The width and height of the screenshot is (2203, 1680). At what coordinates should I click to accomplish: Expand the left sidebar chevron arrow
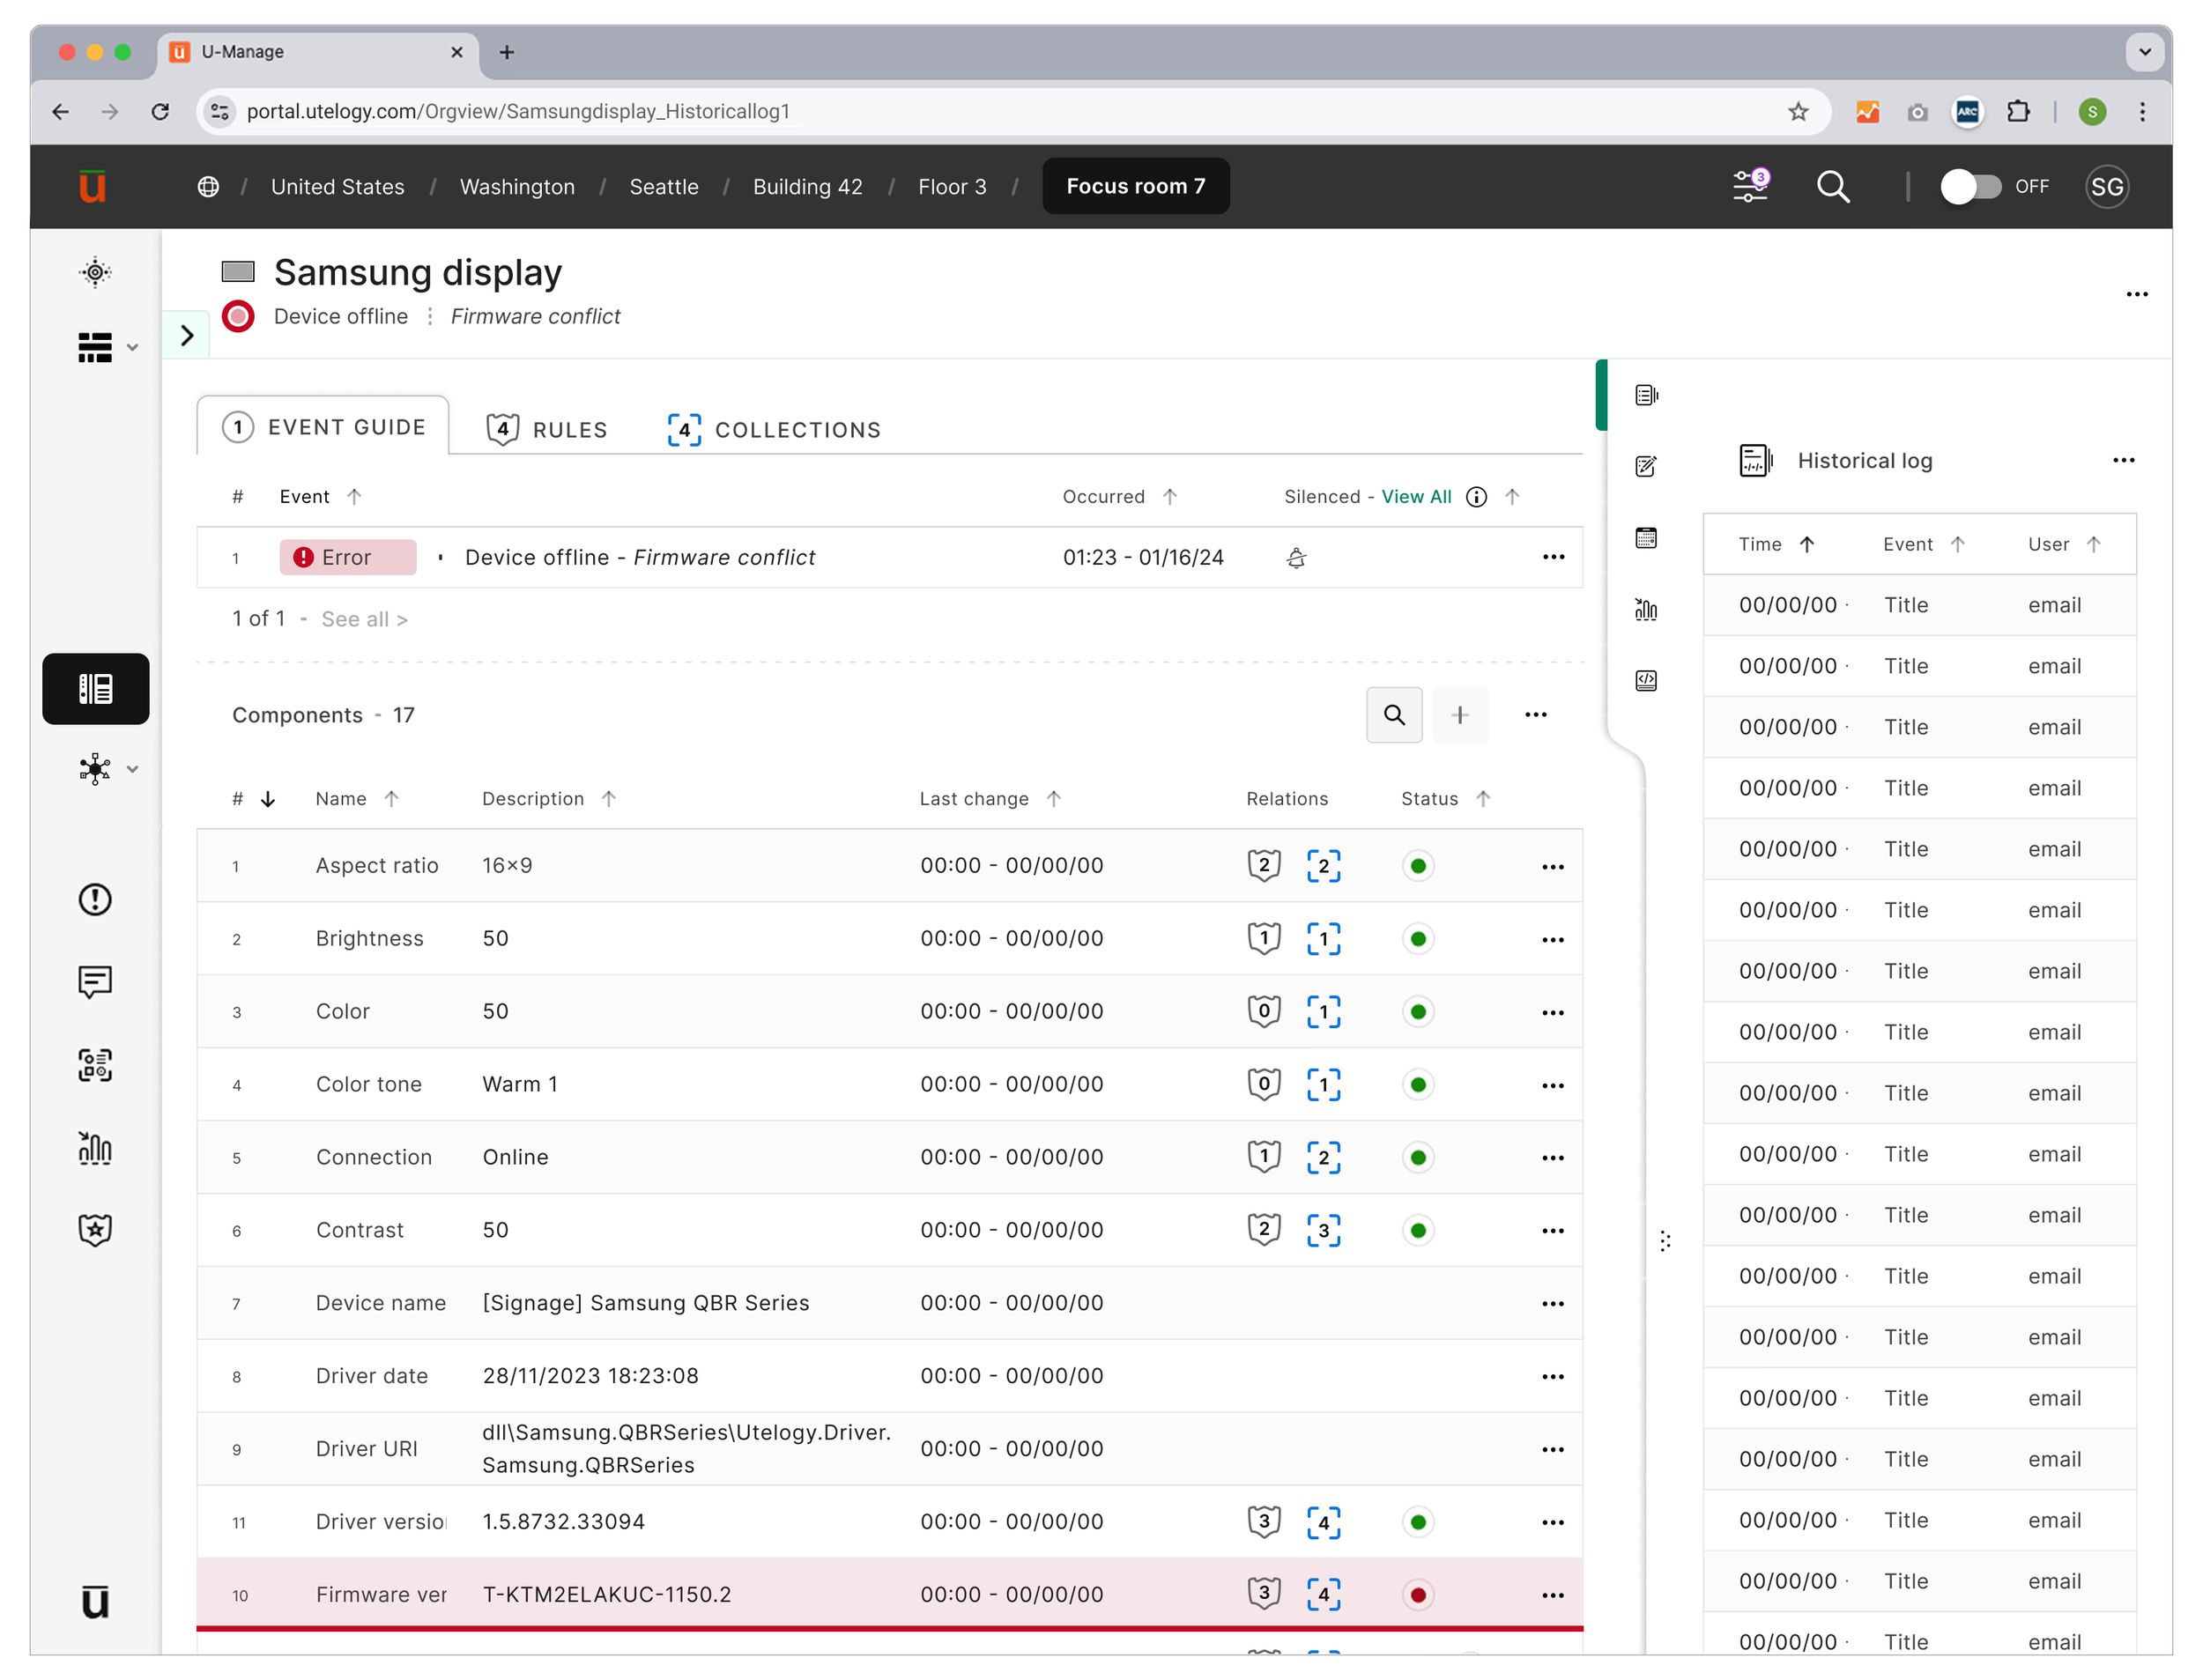click(x=187, y=335)
